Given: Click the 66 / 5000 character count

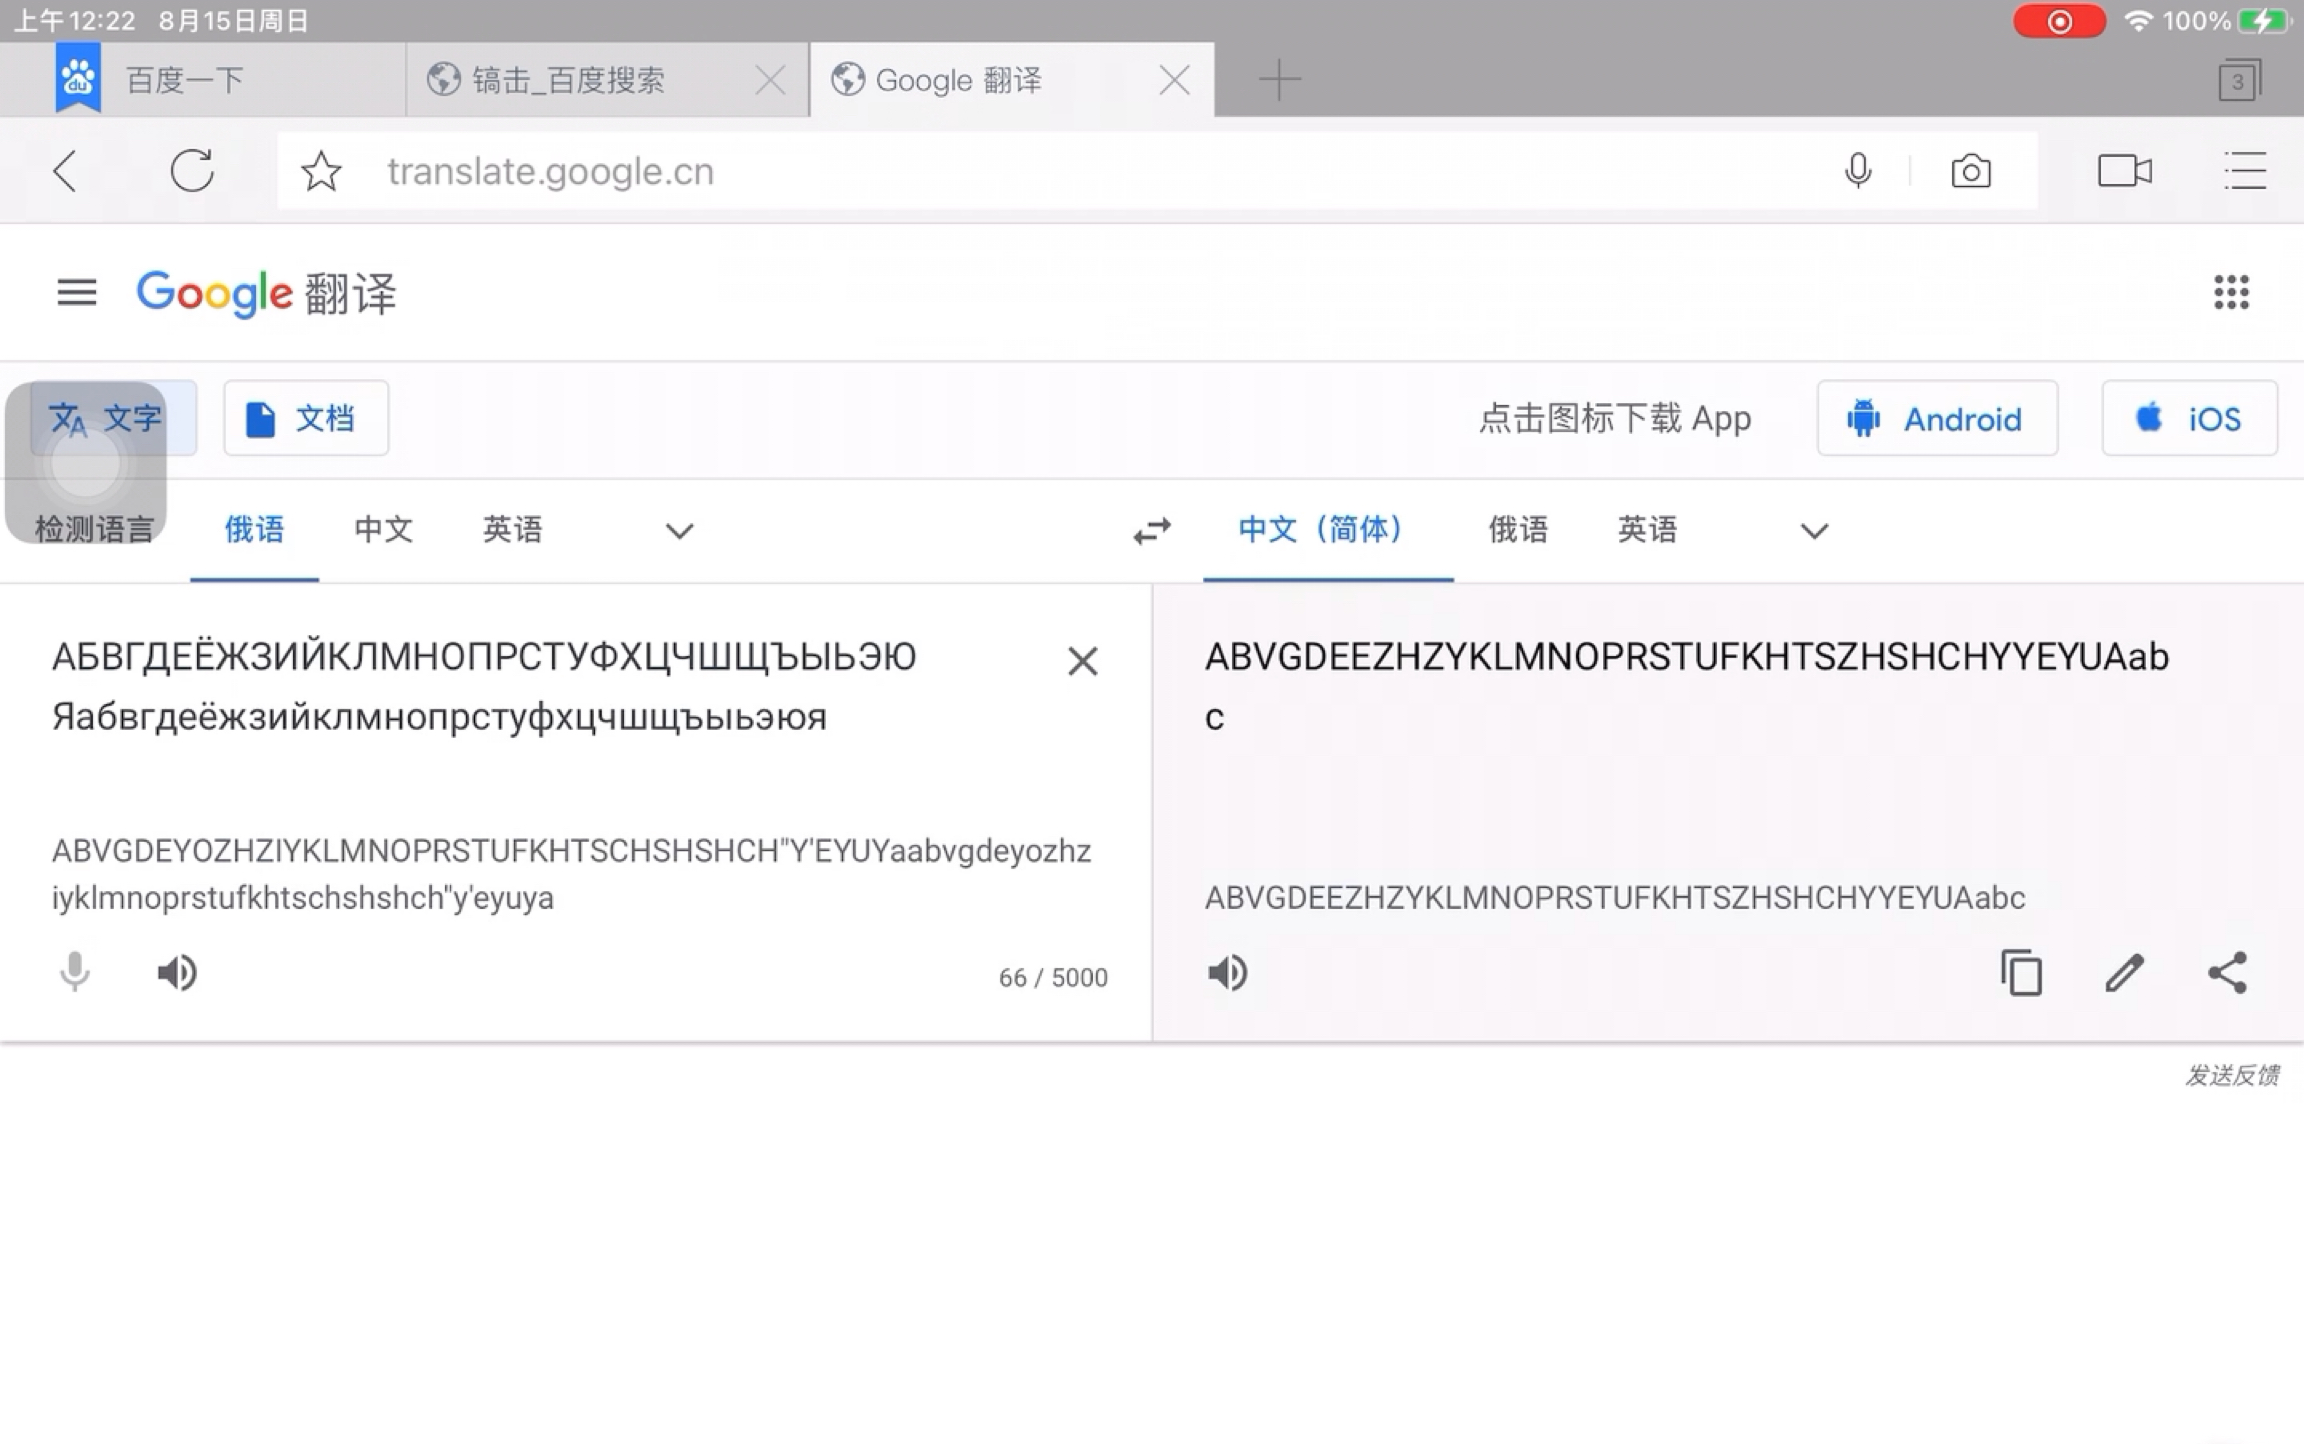Looking at the screenshot, I should (x=1053, y=977).
